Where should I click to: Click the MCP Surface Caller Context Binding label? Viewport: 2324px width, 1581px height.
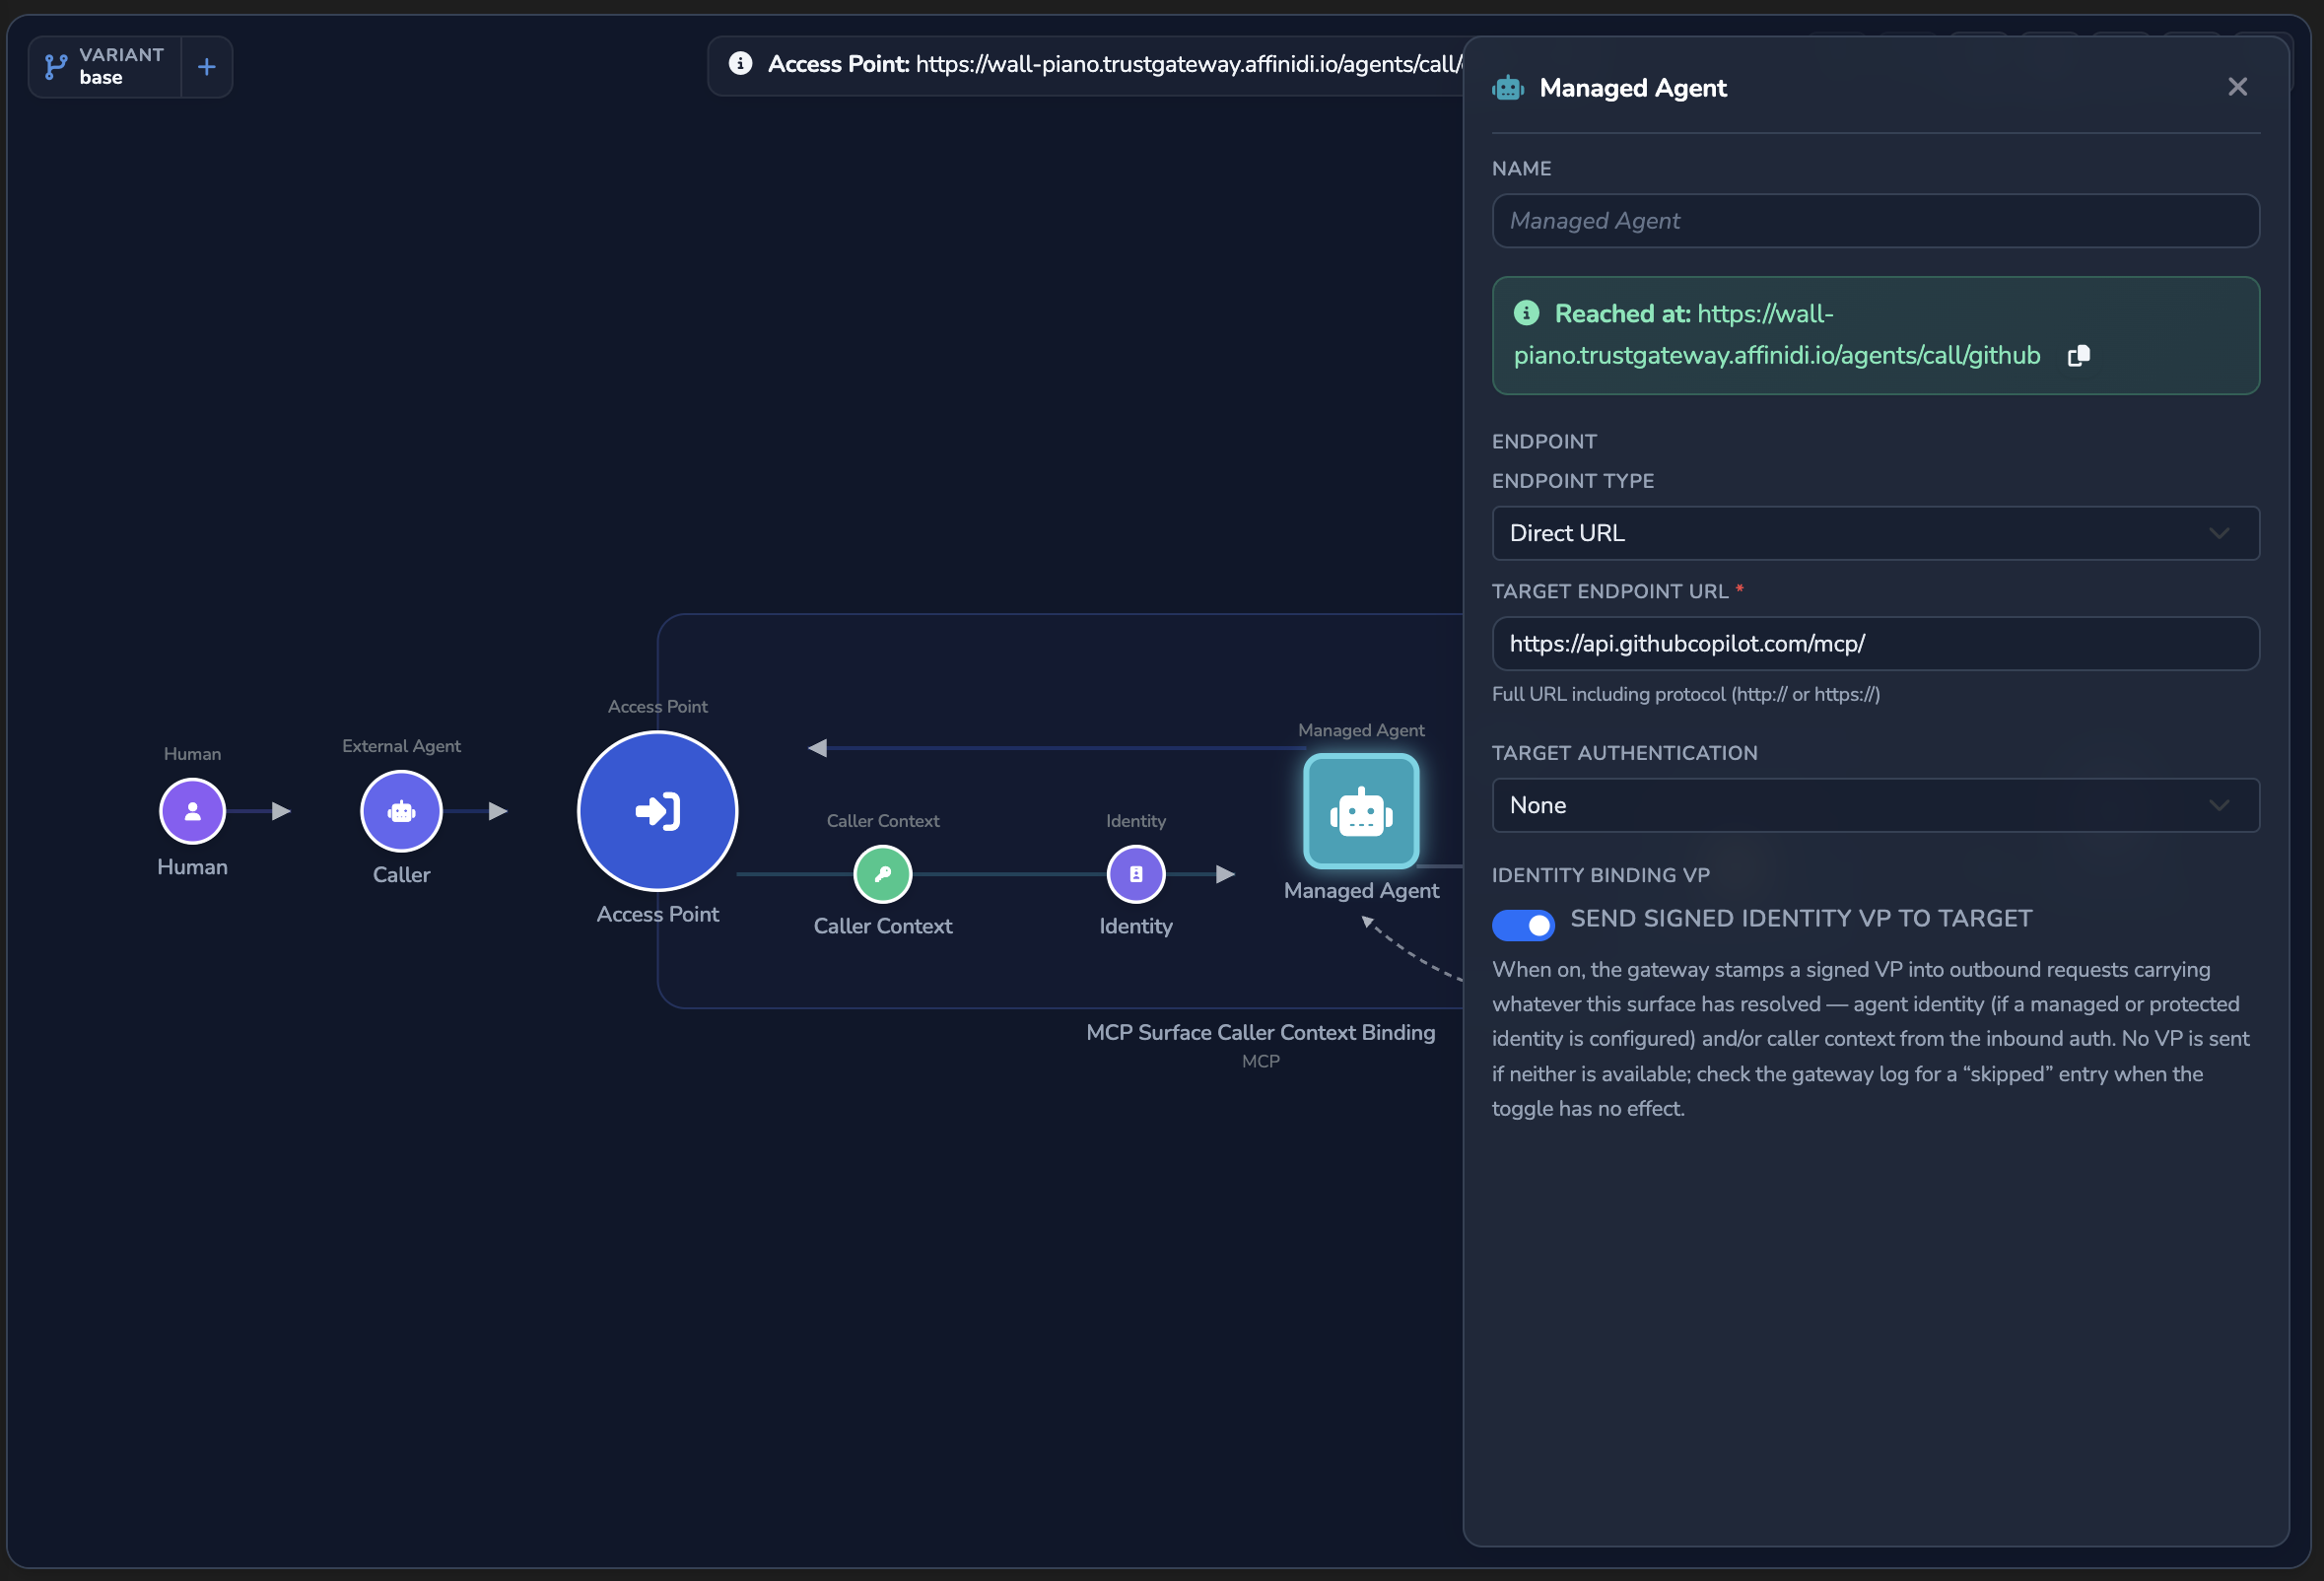point(1260,1032)
